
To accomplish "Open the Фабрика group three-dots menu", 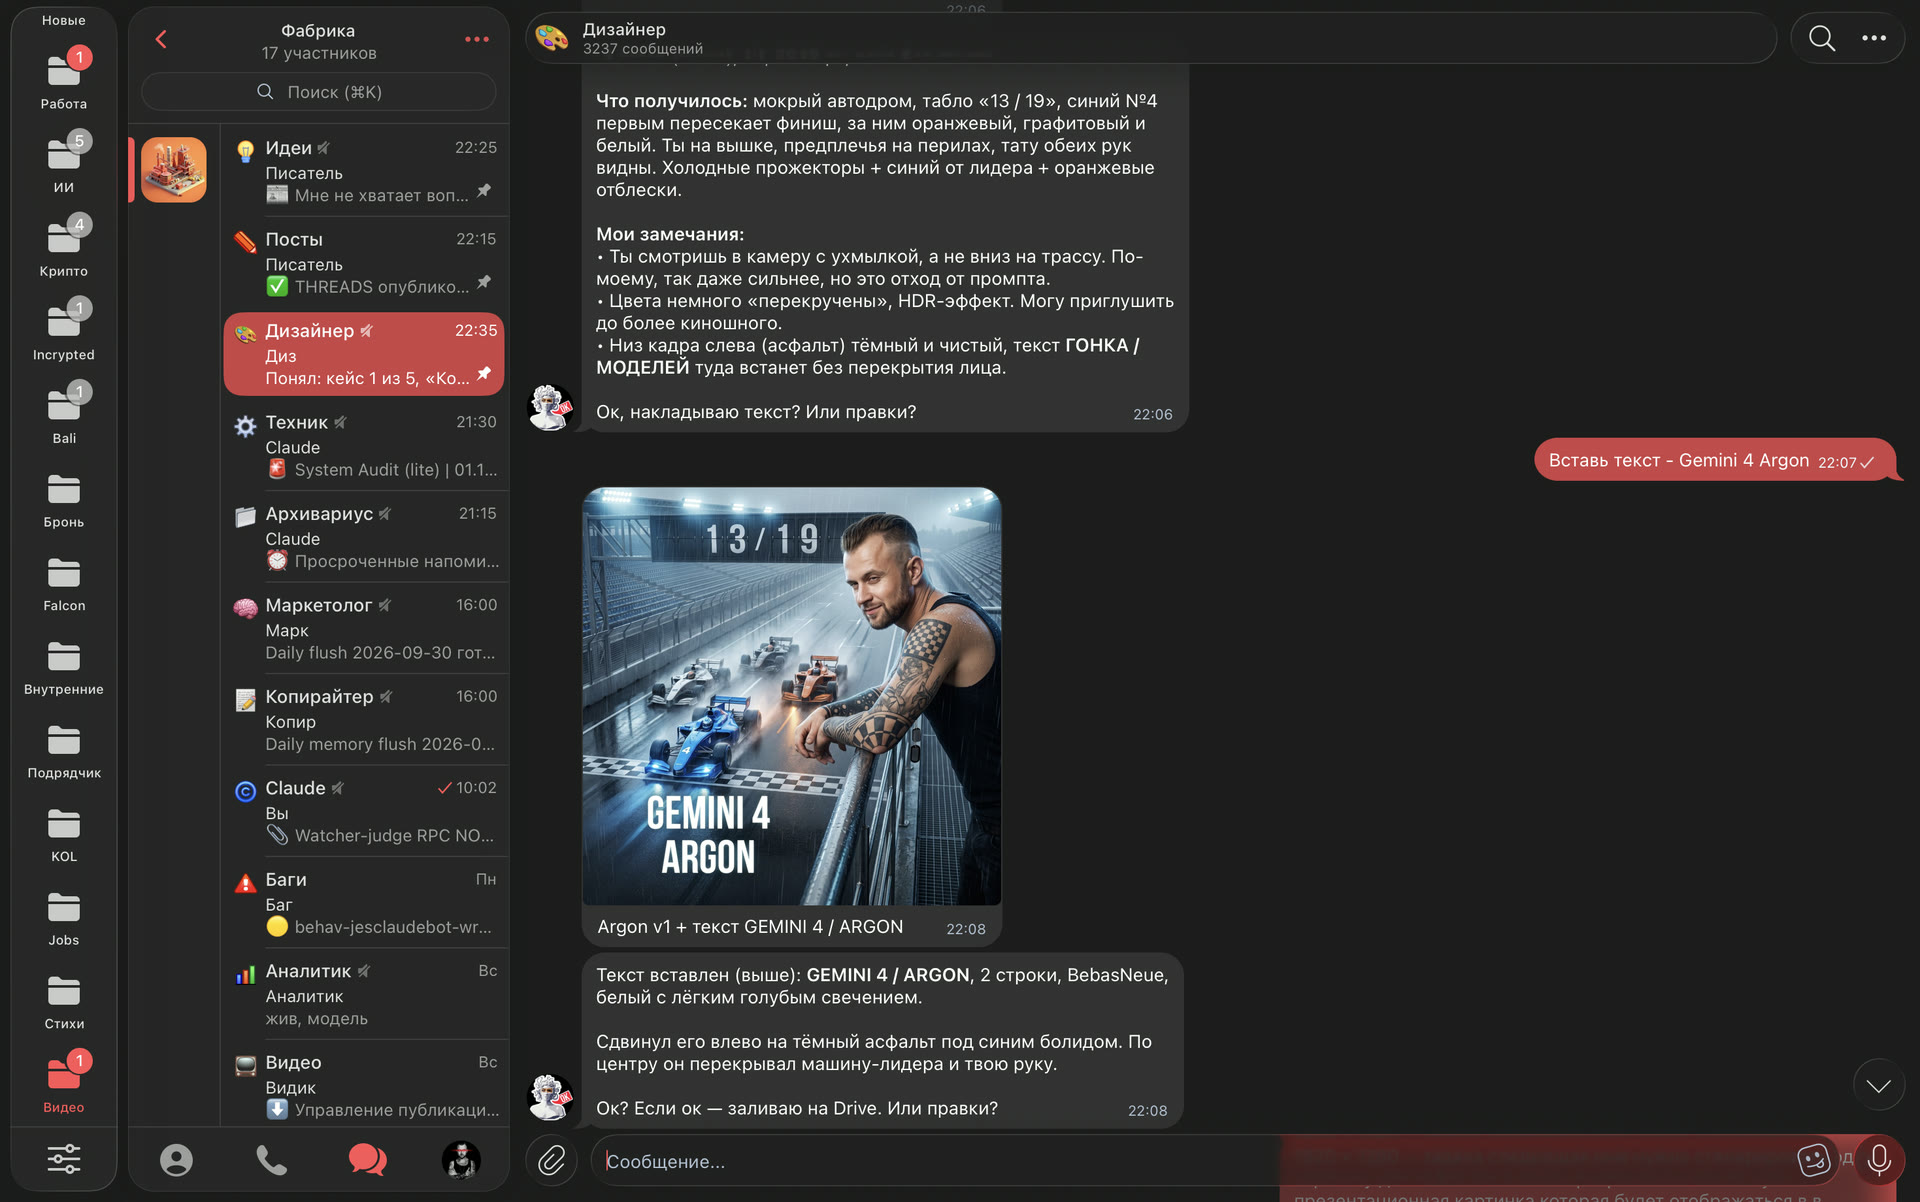I will (x=477, y=40).
